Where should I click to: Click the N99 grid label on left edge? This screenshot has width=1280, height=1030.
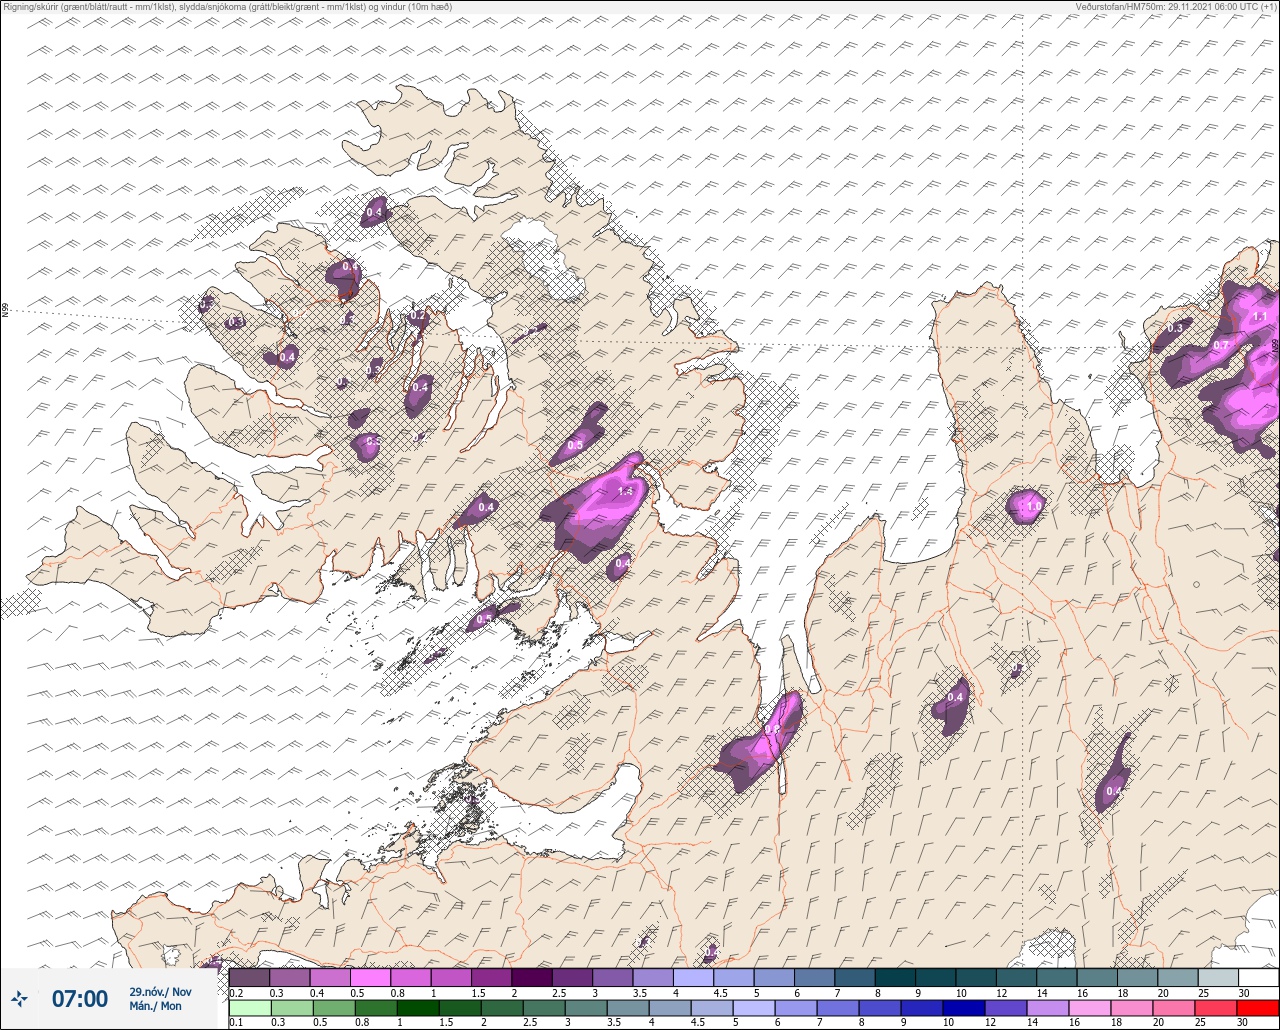(5, 311)
